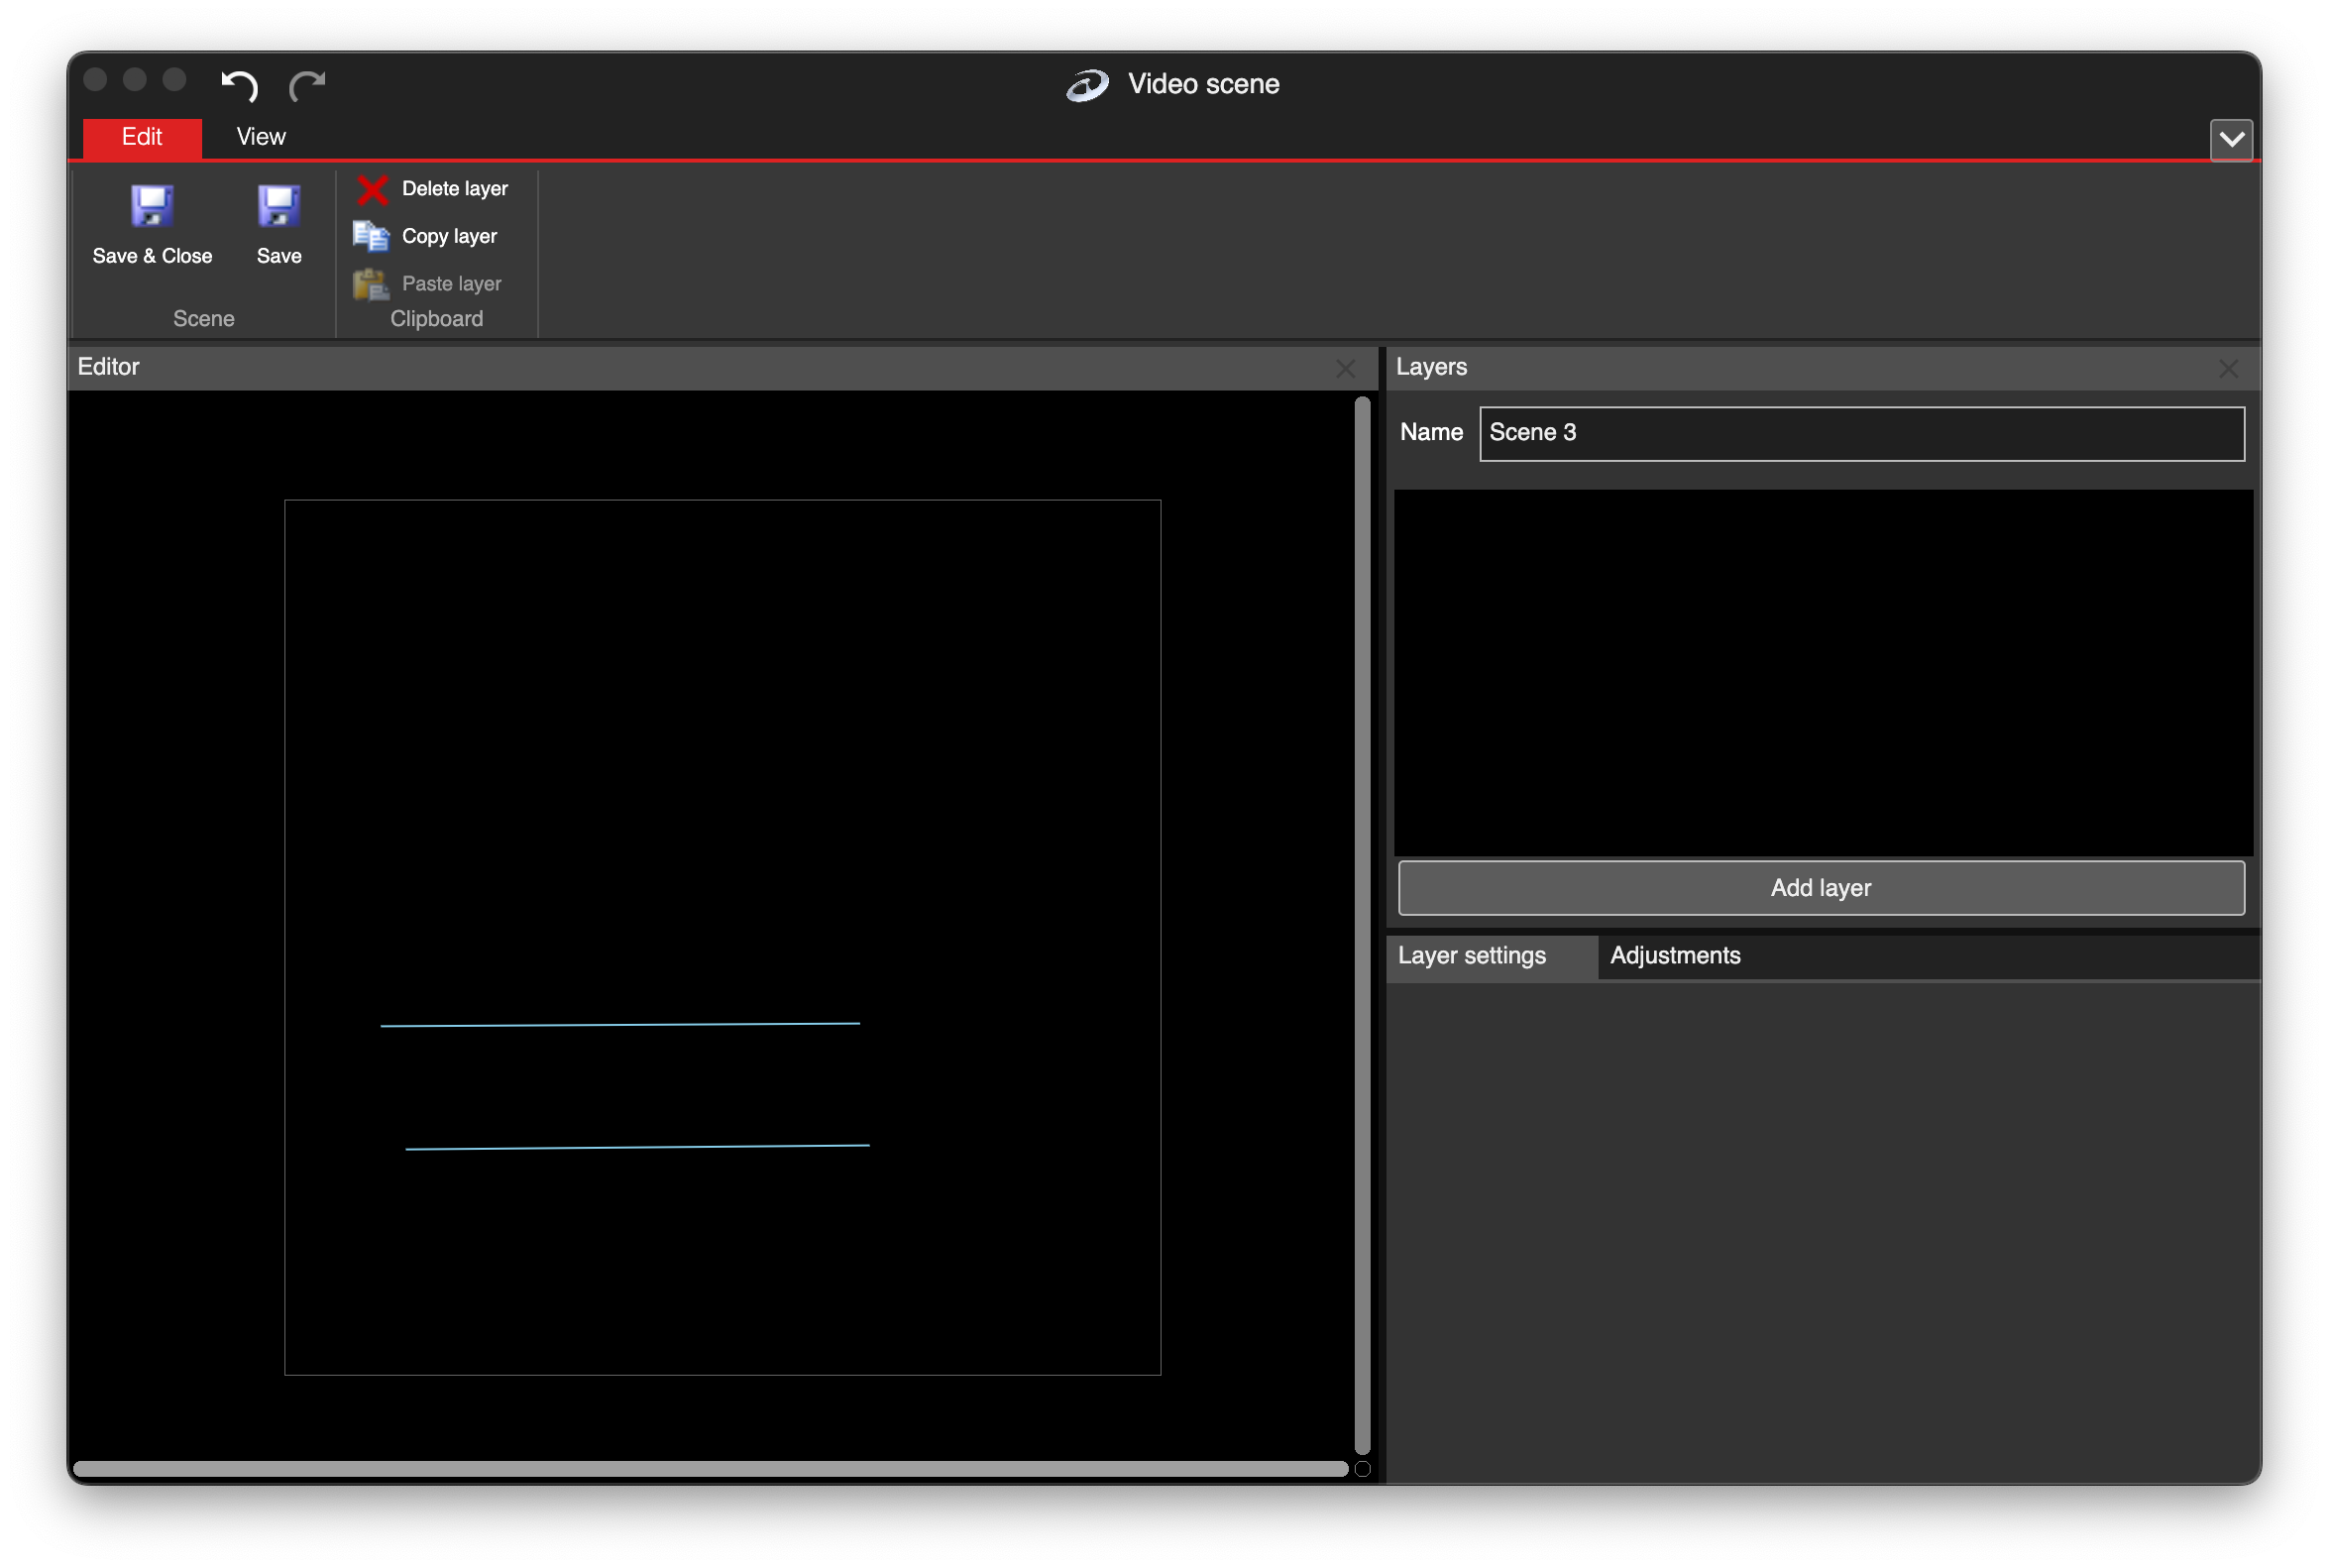
Task: Switch to the Edit ribbon tab
Action: (x=142, y=137)
